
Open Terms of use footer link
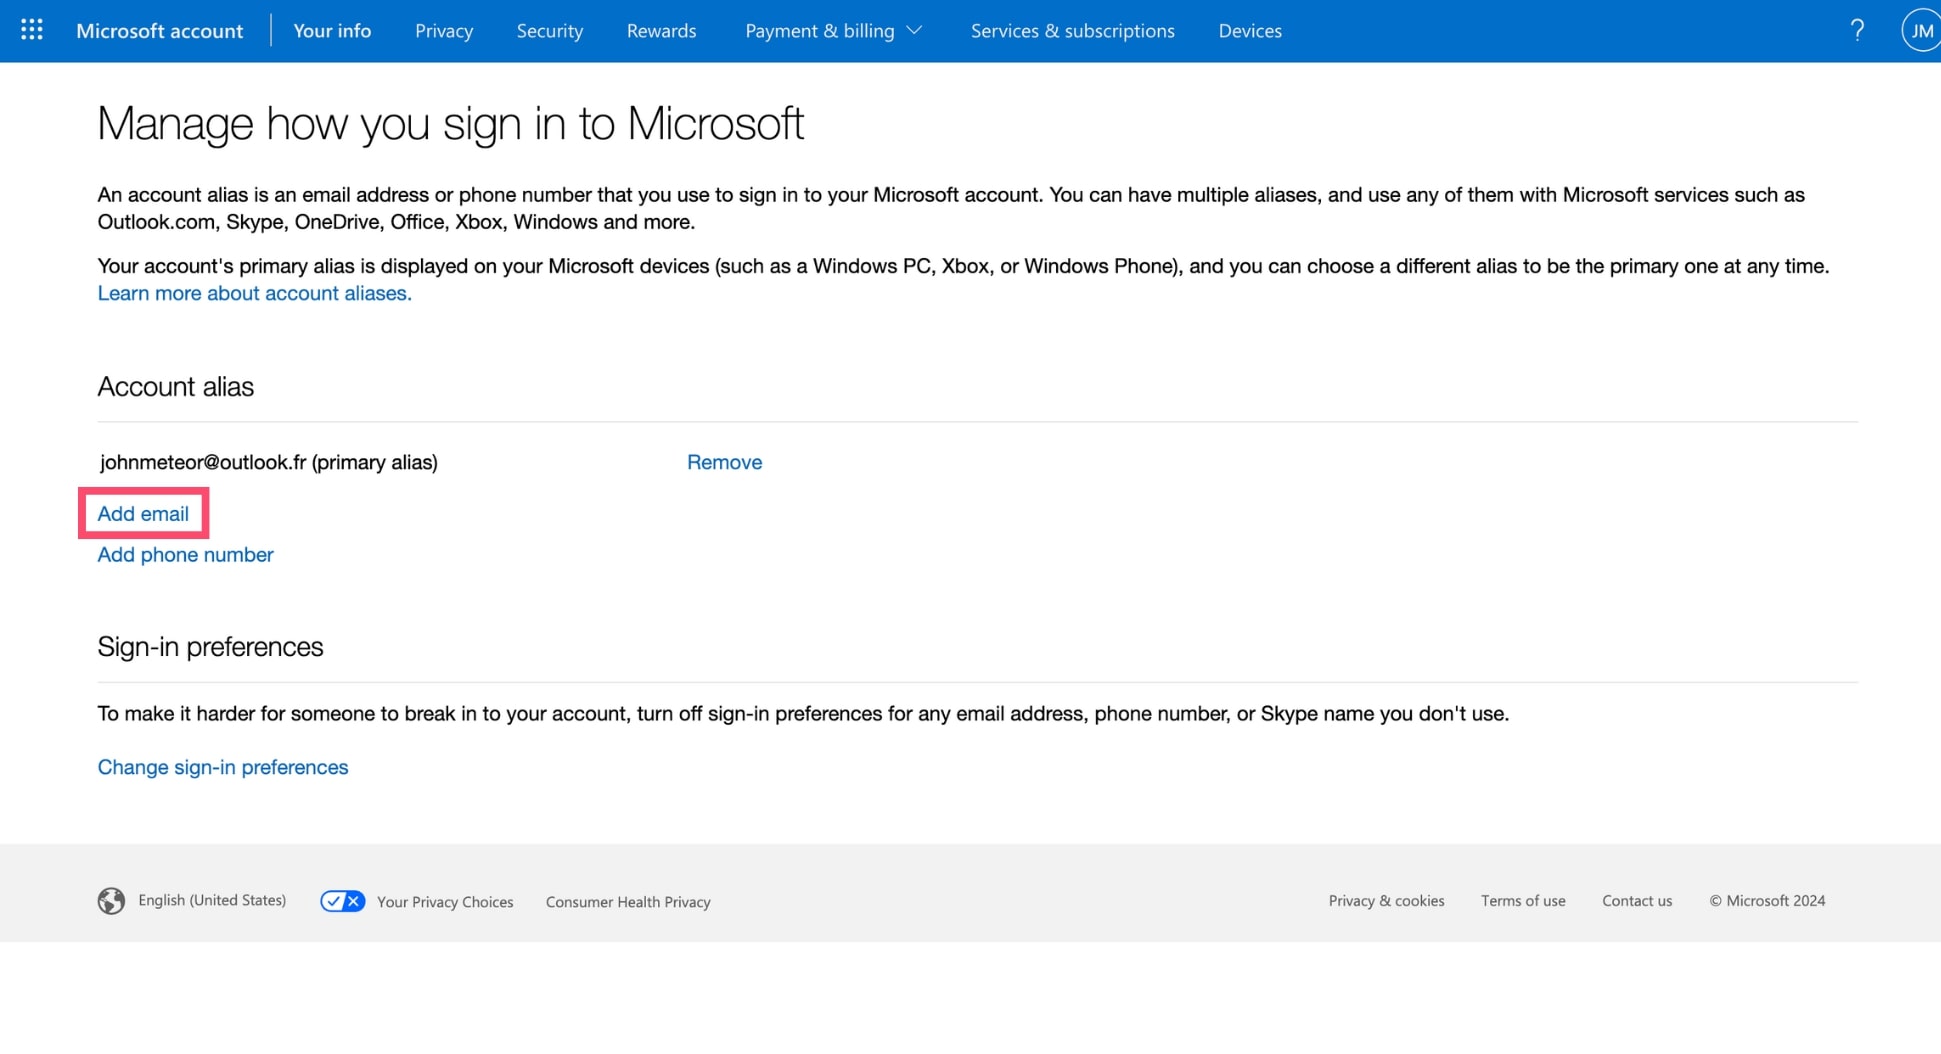point(1523,901)
